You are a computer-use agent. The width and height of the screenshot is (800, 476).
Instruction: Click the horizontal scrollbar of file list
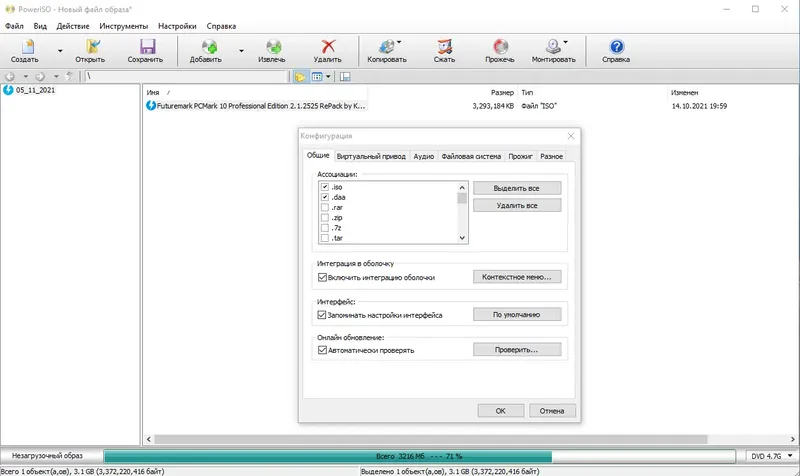click(430, 439)
